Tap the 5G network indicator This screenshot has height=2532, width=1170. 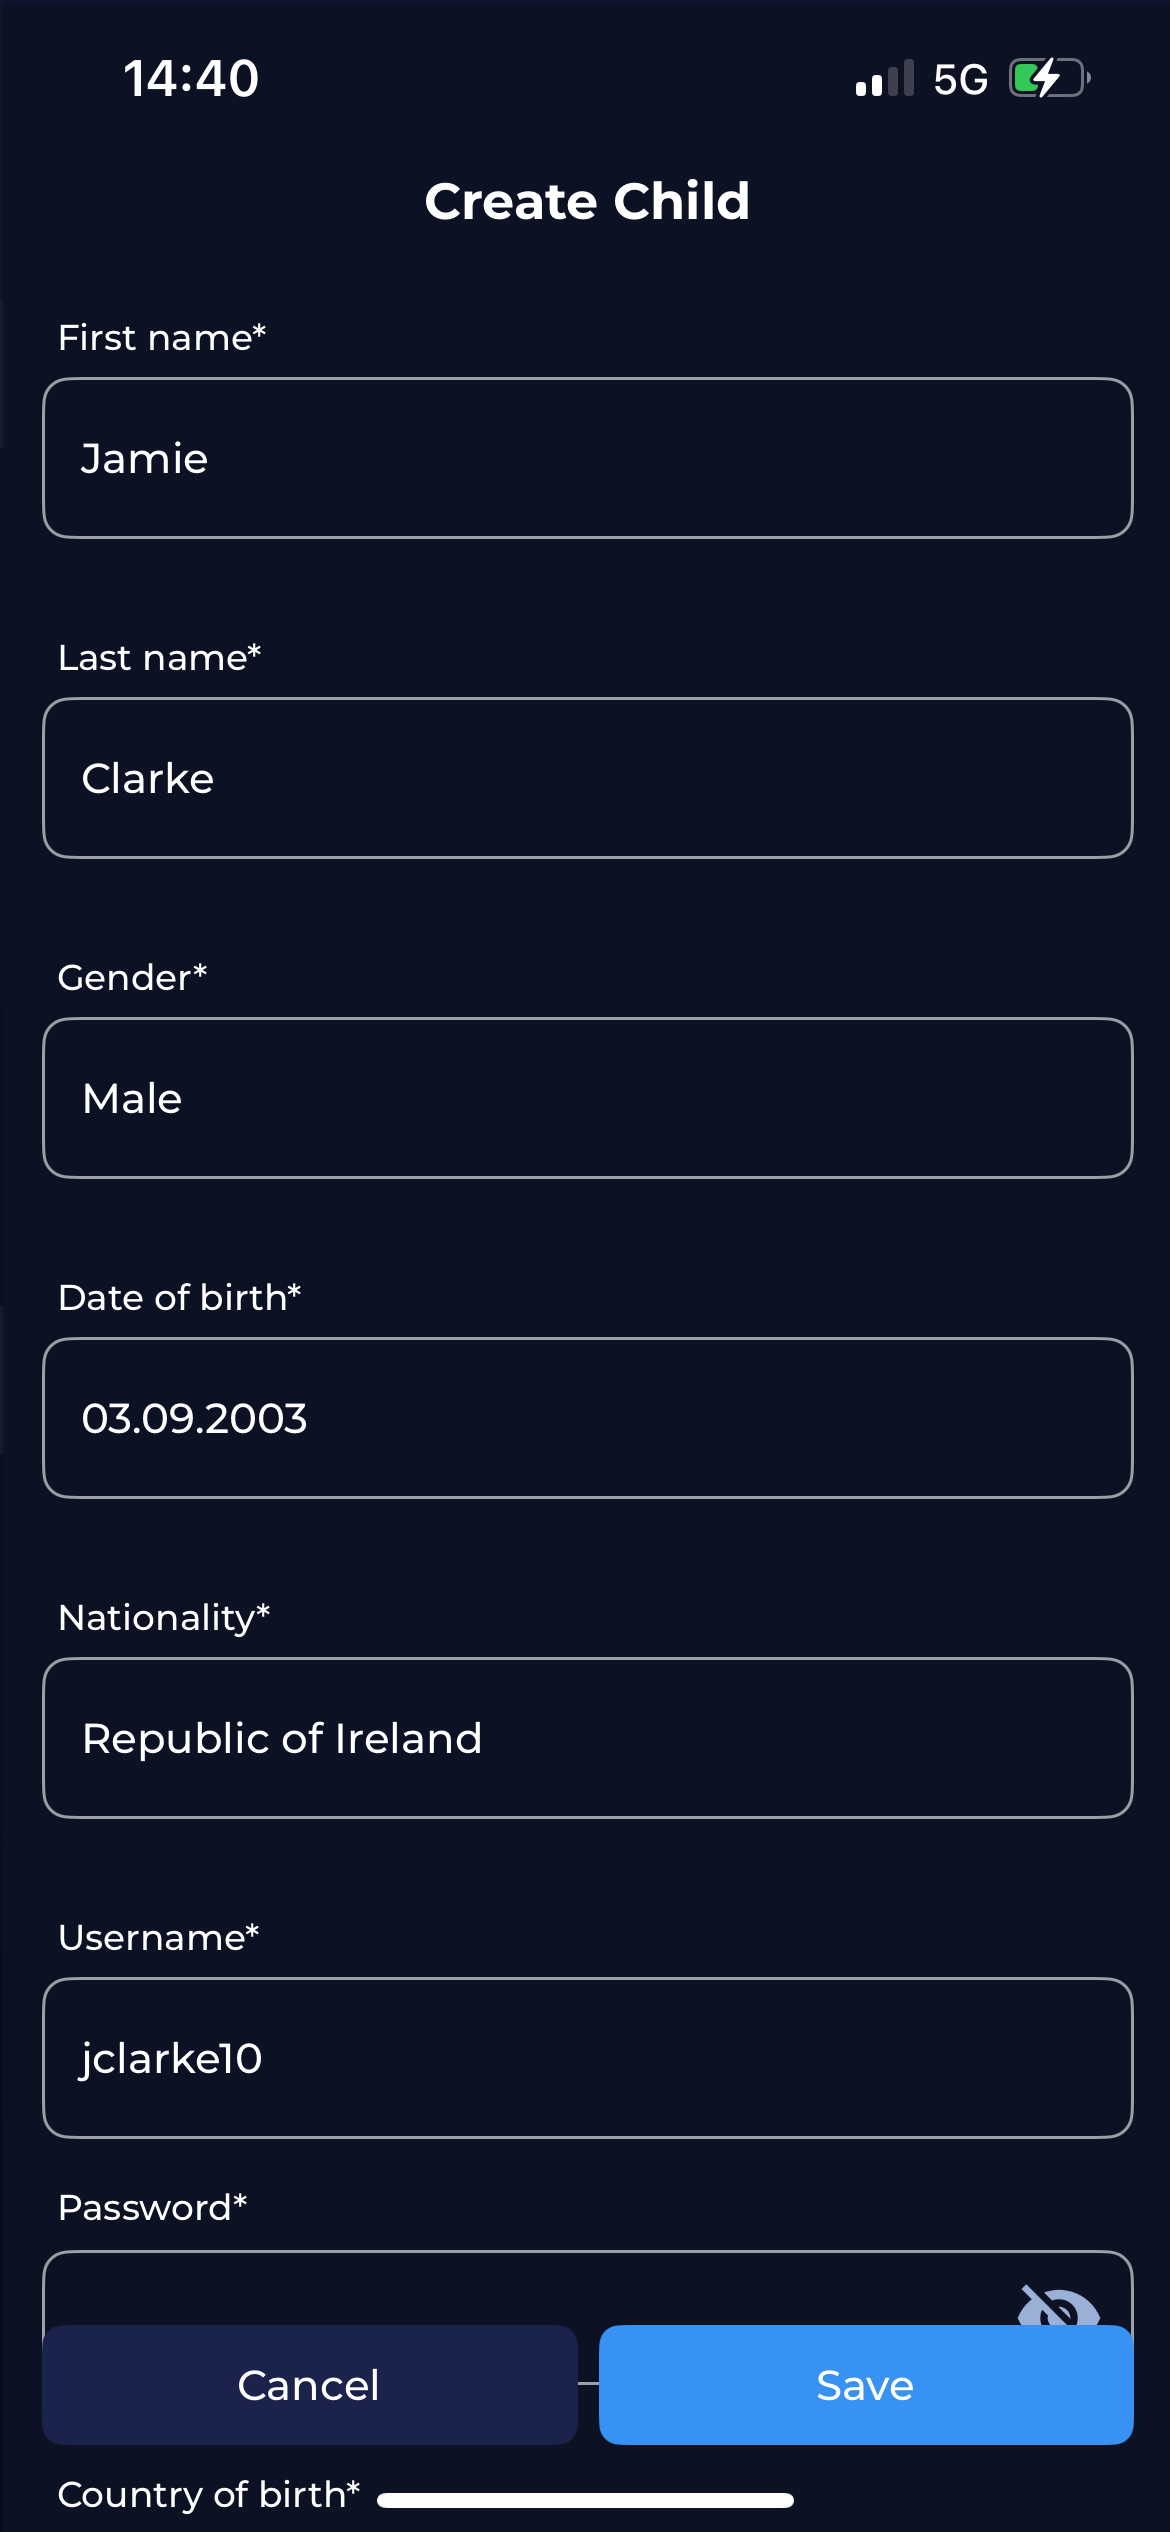[x=960, y=79]
